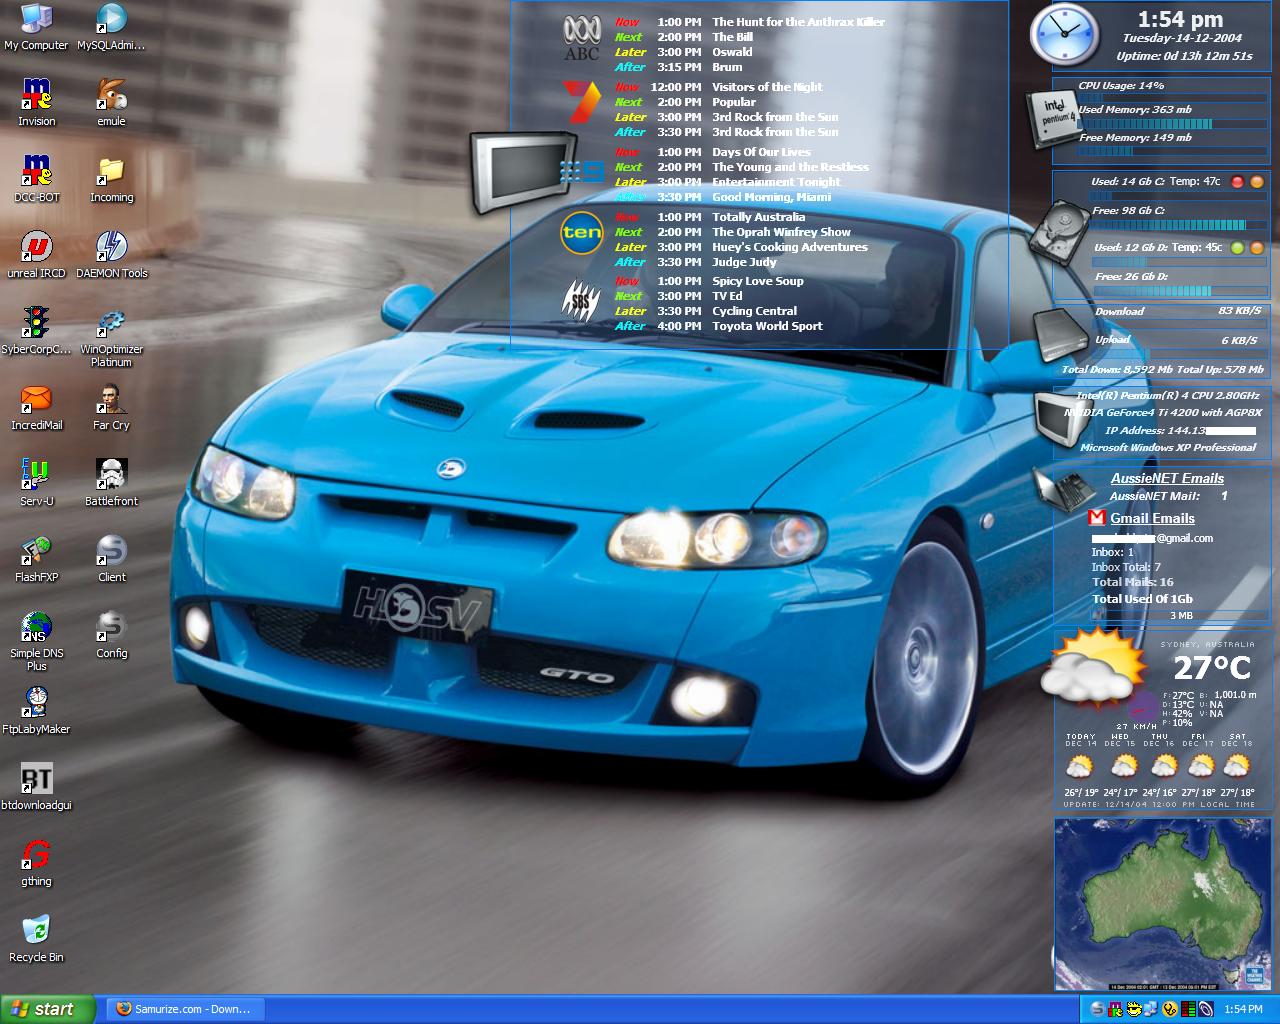1280x1024 pixels.
Task: Open the DCC-BOT shortcut
Action: tap(36, 179)
